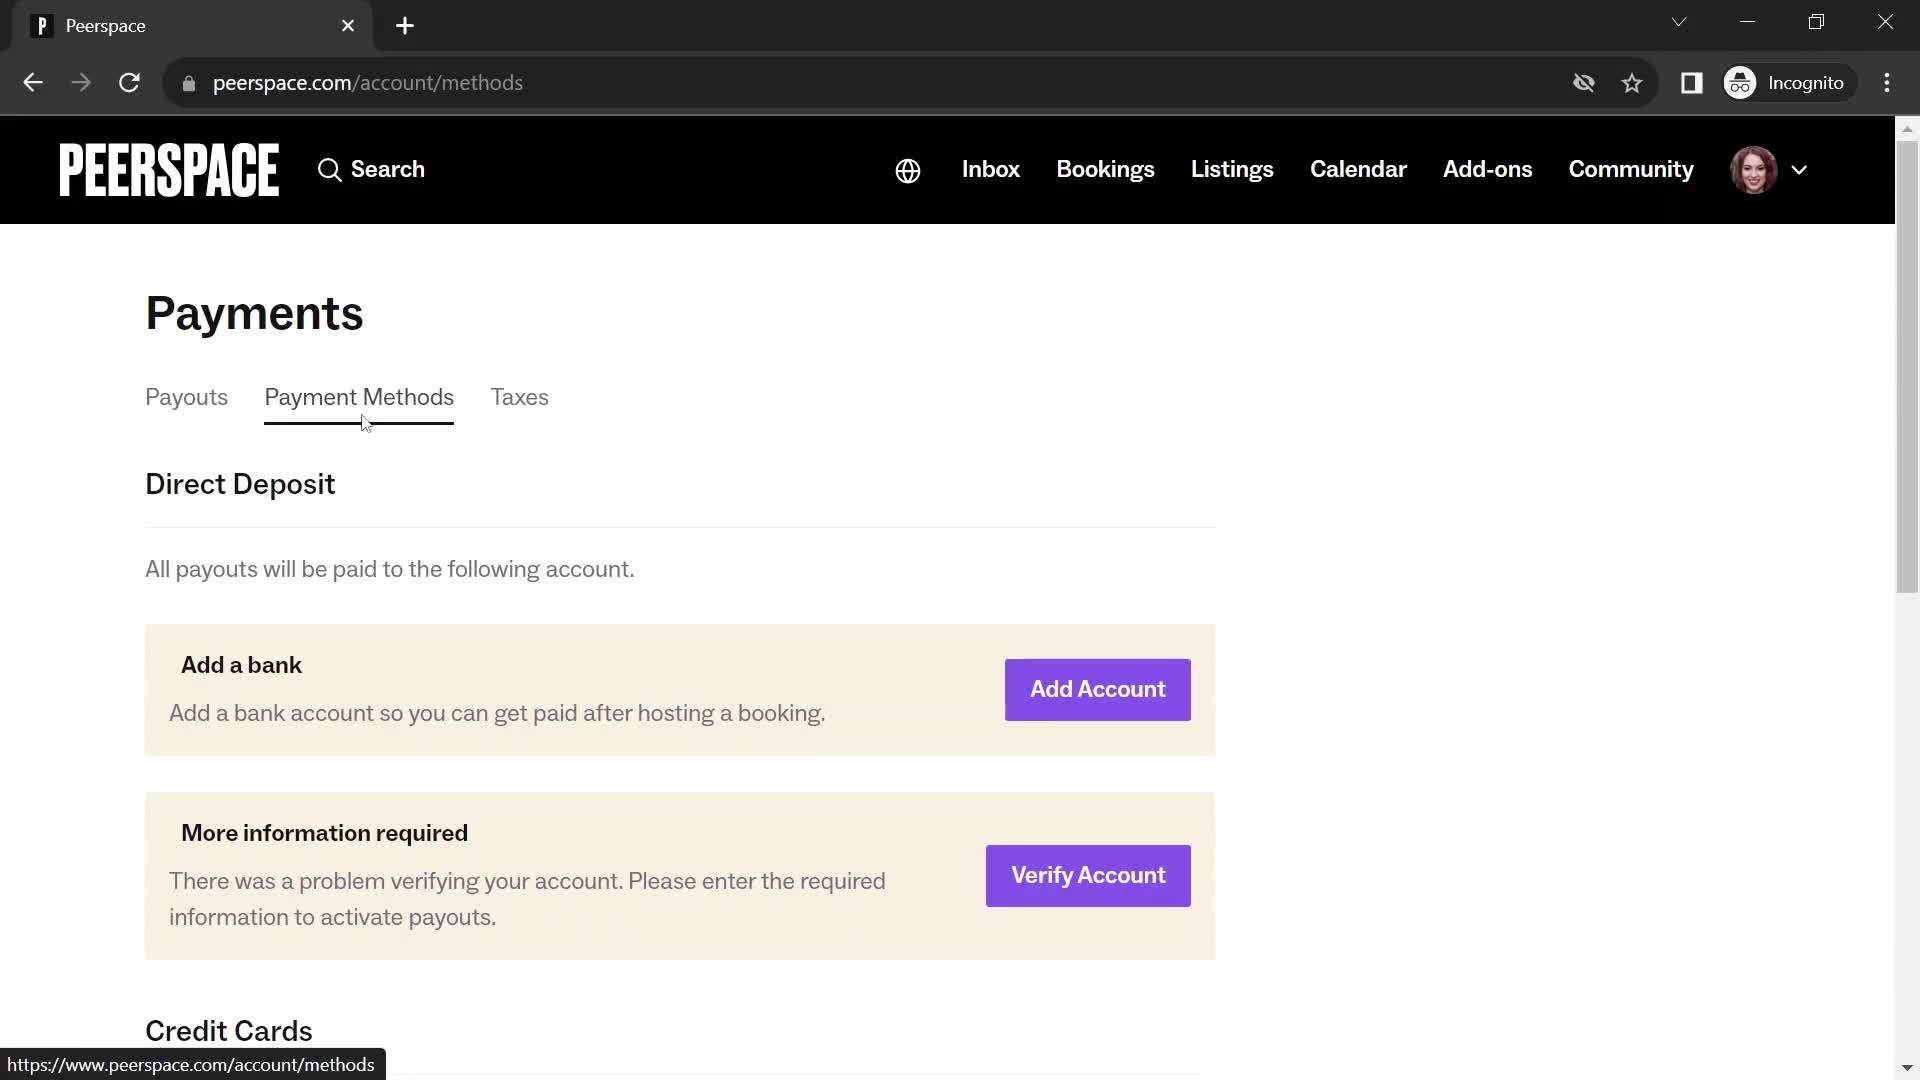
Task: Expand the user profile dropdown
Action: (x=1799, y=169)
